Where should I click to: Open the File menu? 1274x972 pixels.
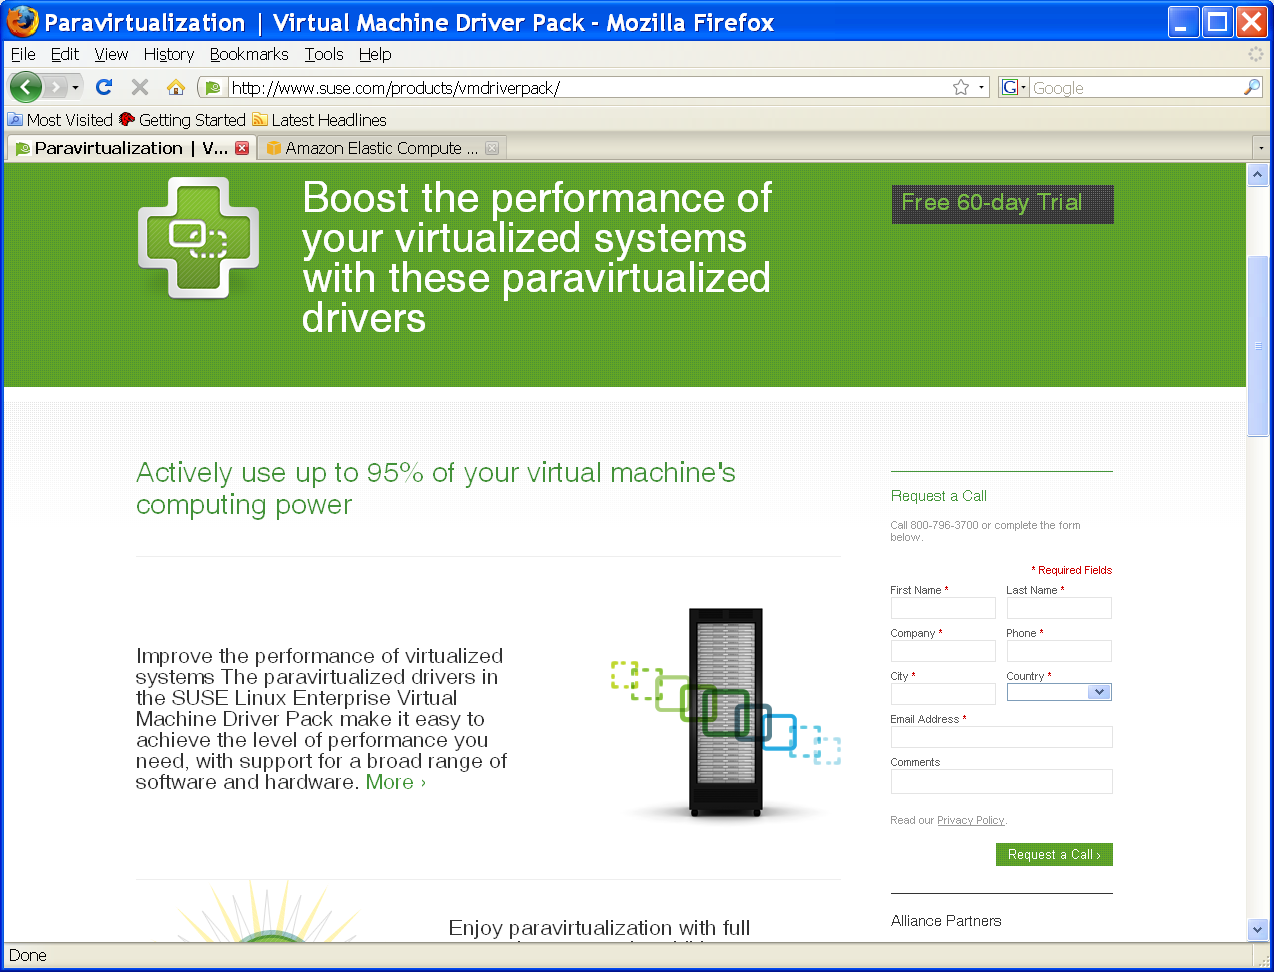point(23,54)
